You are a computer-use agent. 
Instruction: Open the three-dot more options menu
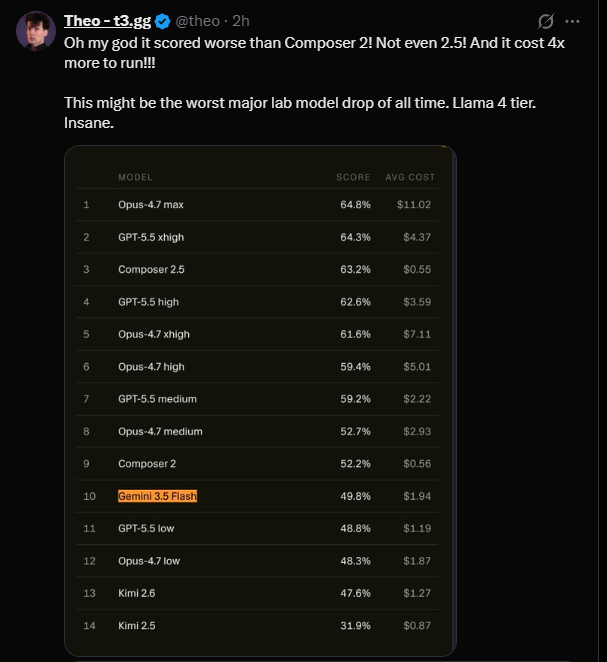(572, 21)
